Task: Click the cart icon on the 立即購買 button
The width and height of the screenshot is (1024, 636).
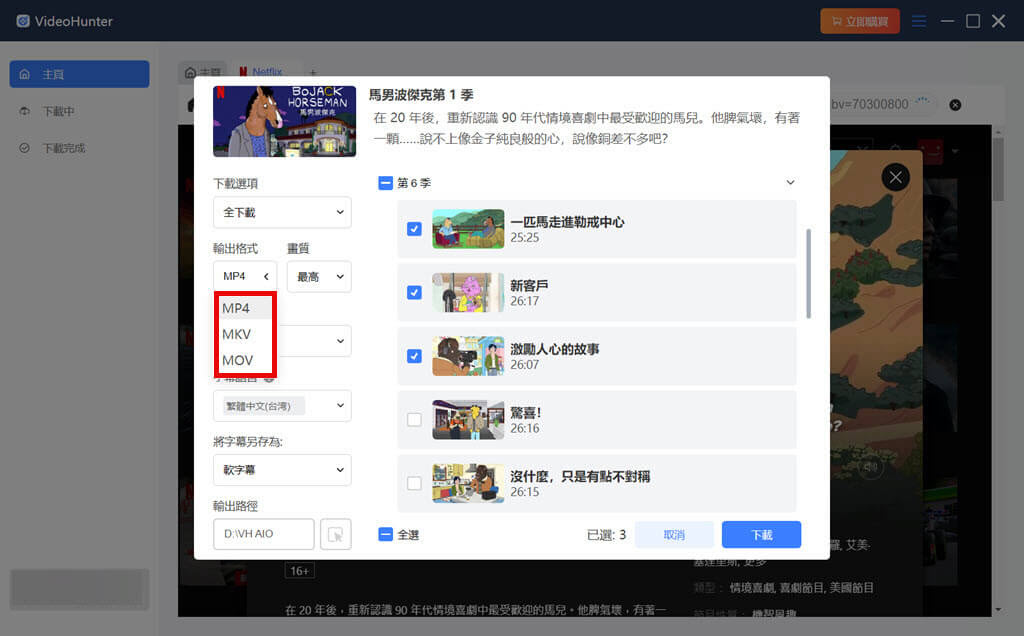Action: pos(838,20)
